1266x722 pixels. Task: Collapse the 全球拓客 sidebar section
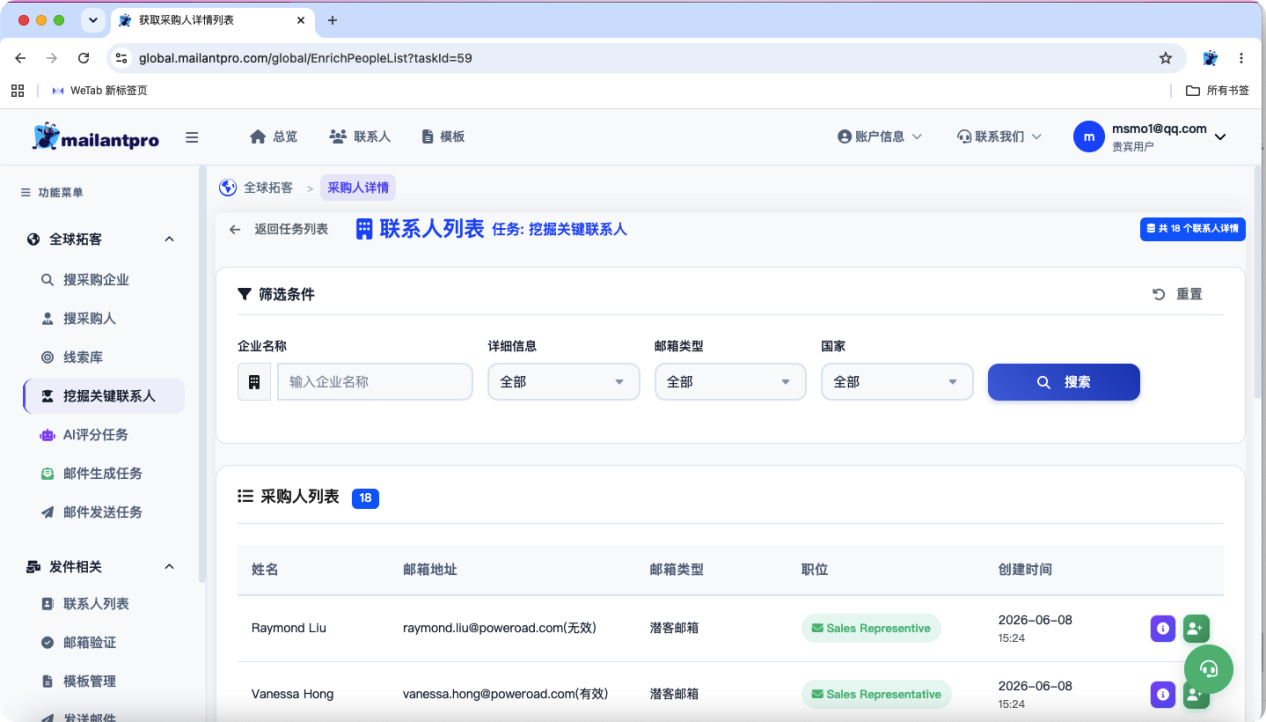coord(169,239)
